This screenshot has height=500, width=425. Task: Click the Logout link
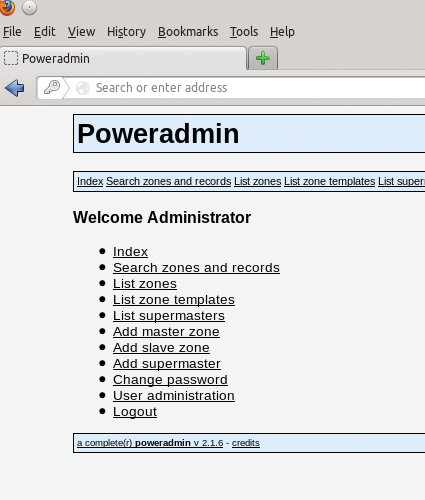[x=135, y=411]
